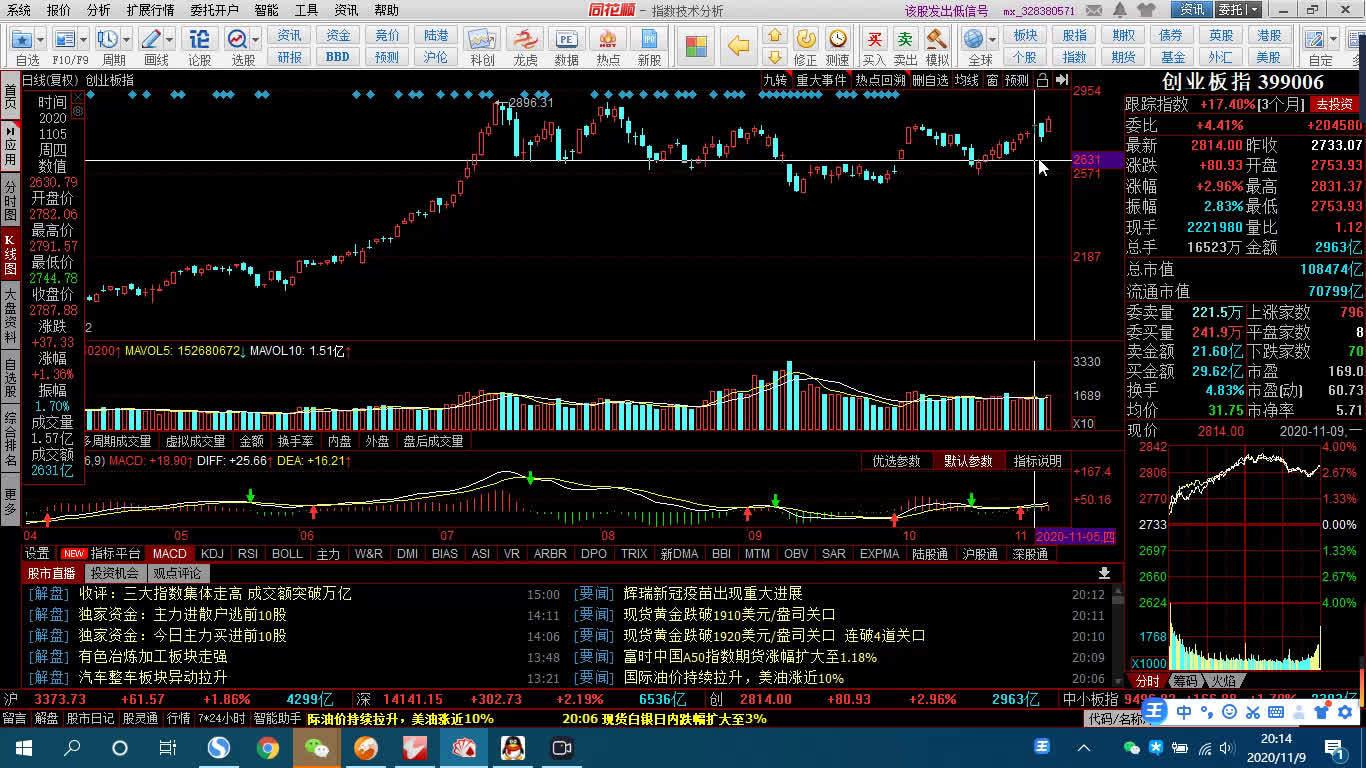The height and width of the screenshot is (768, 1366).
Task: Click the chart lock icon
Action: point(1042,80)
